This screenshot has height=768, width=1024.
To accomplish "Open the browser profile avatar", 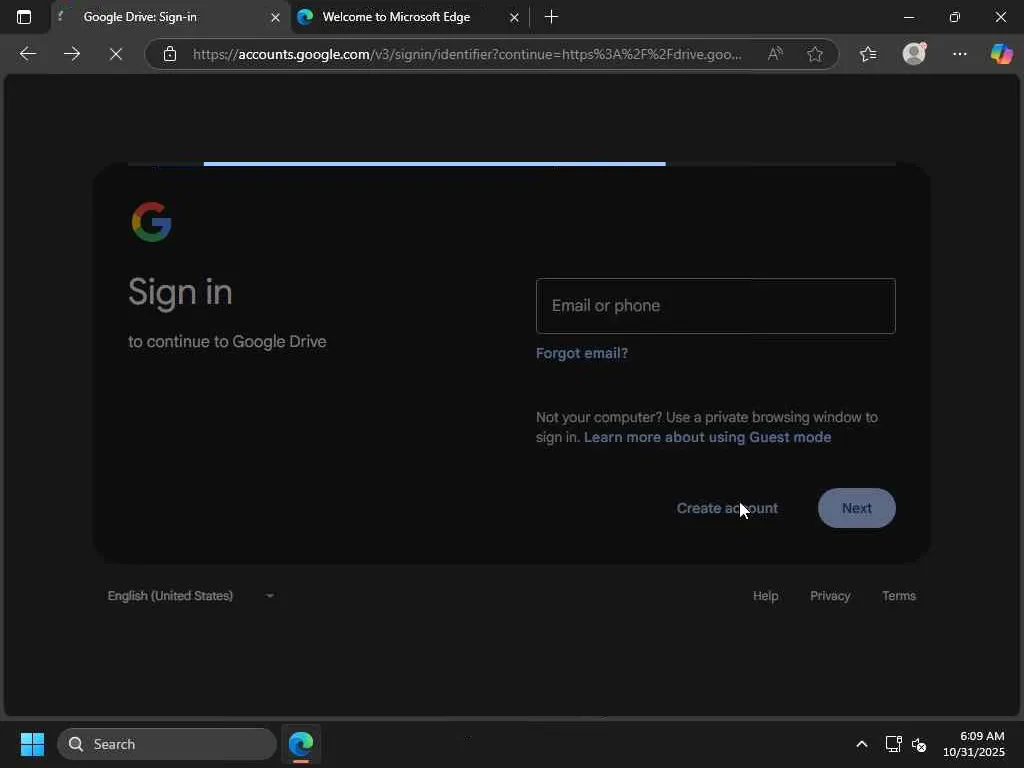I will point(914,54).
